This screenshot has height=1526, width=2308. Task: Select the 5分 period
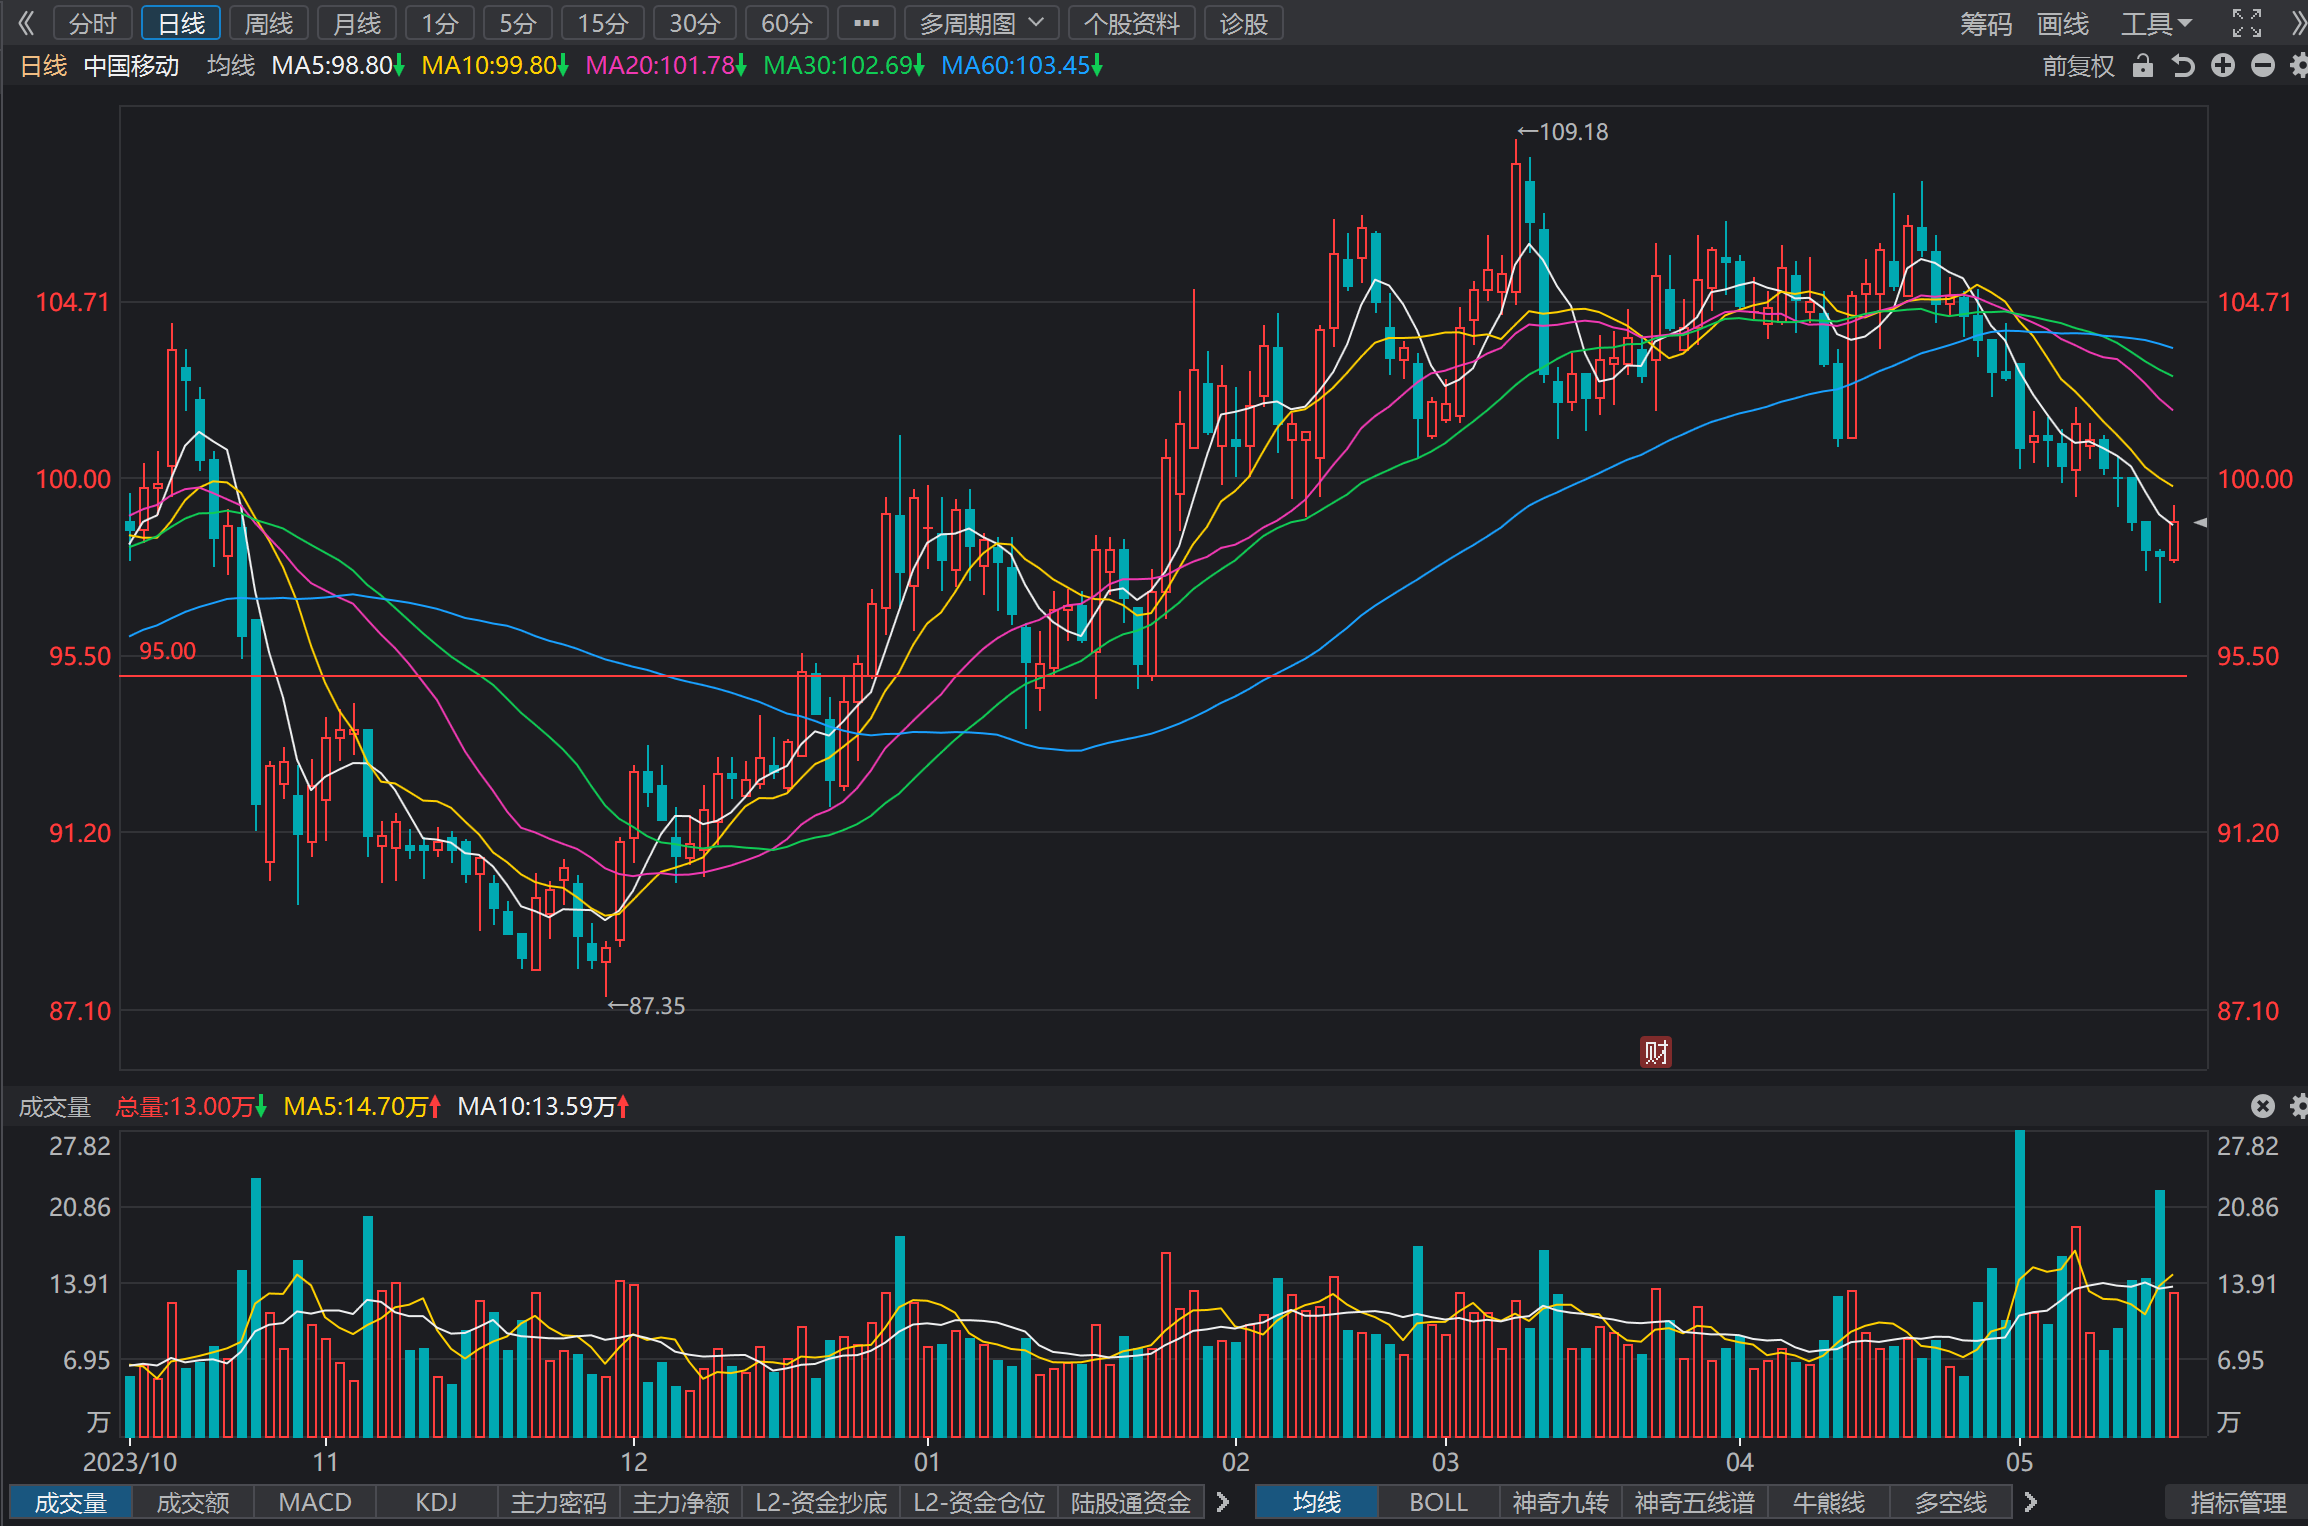coord(518,23)
